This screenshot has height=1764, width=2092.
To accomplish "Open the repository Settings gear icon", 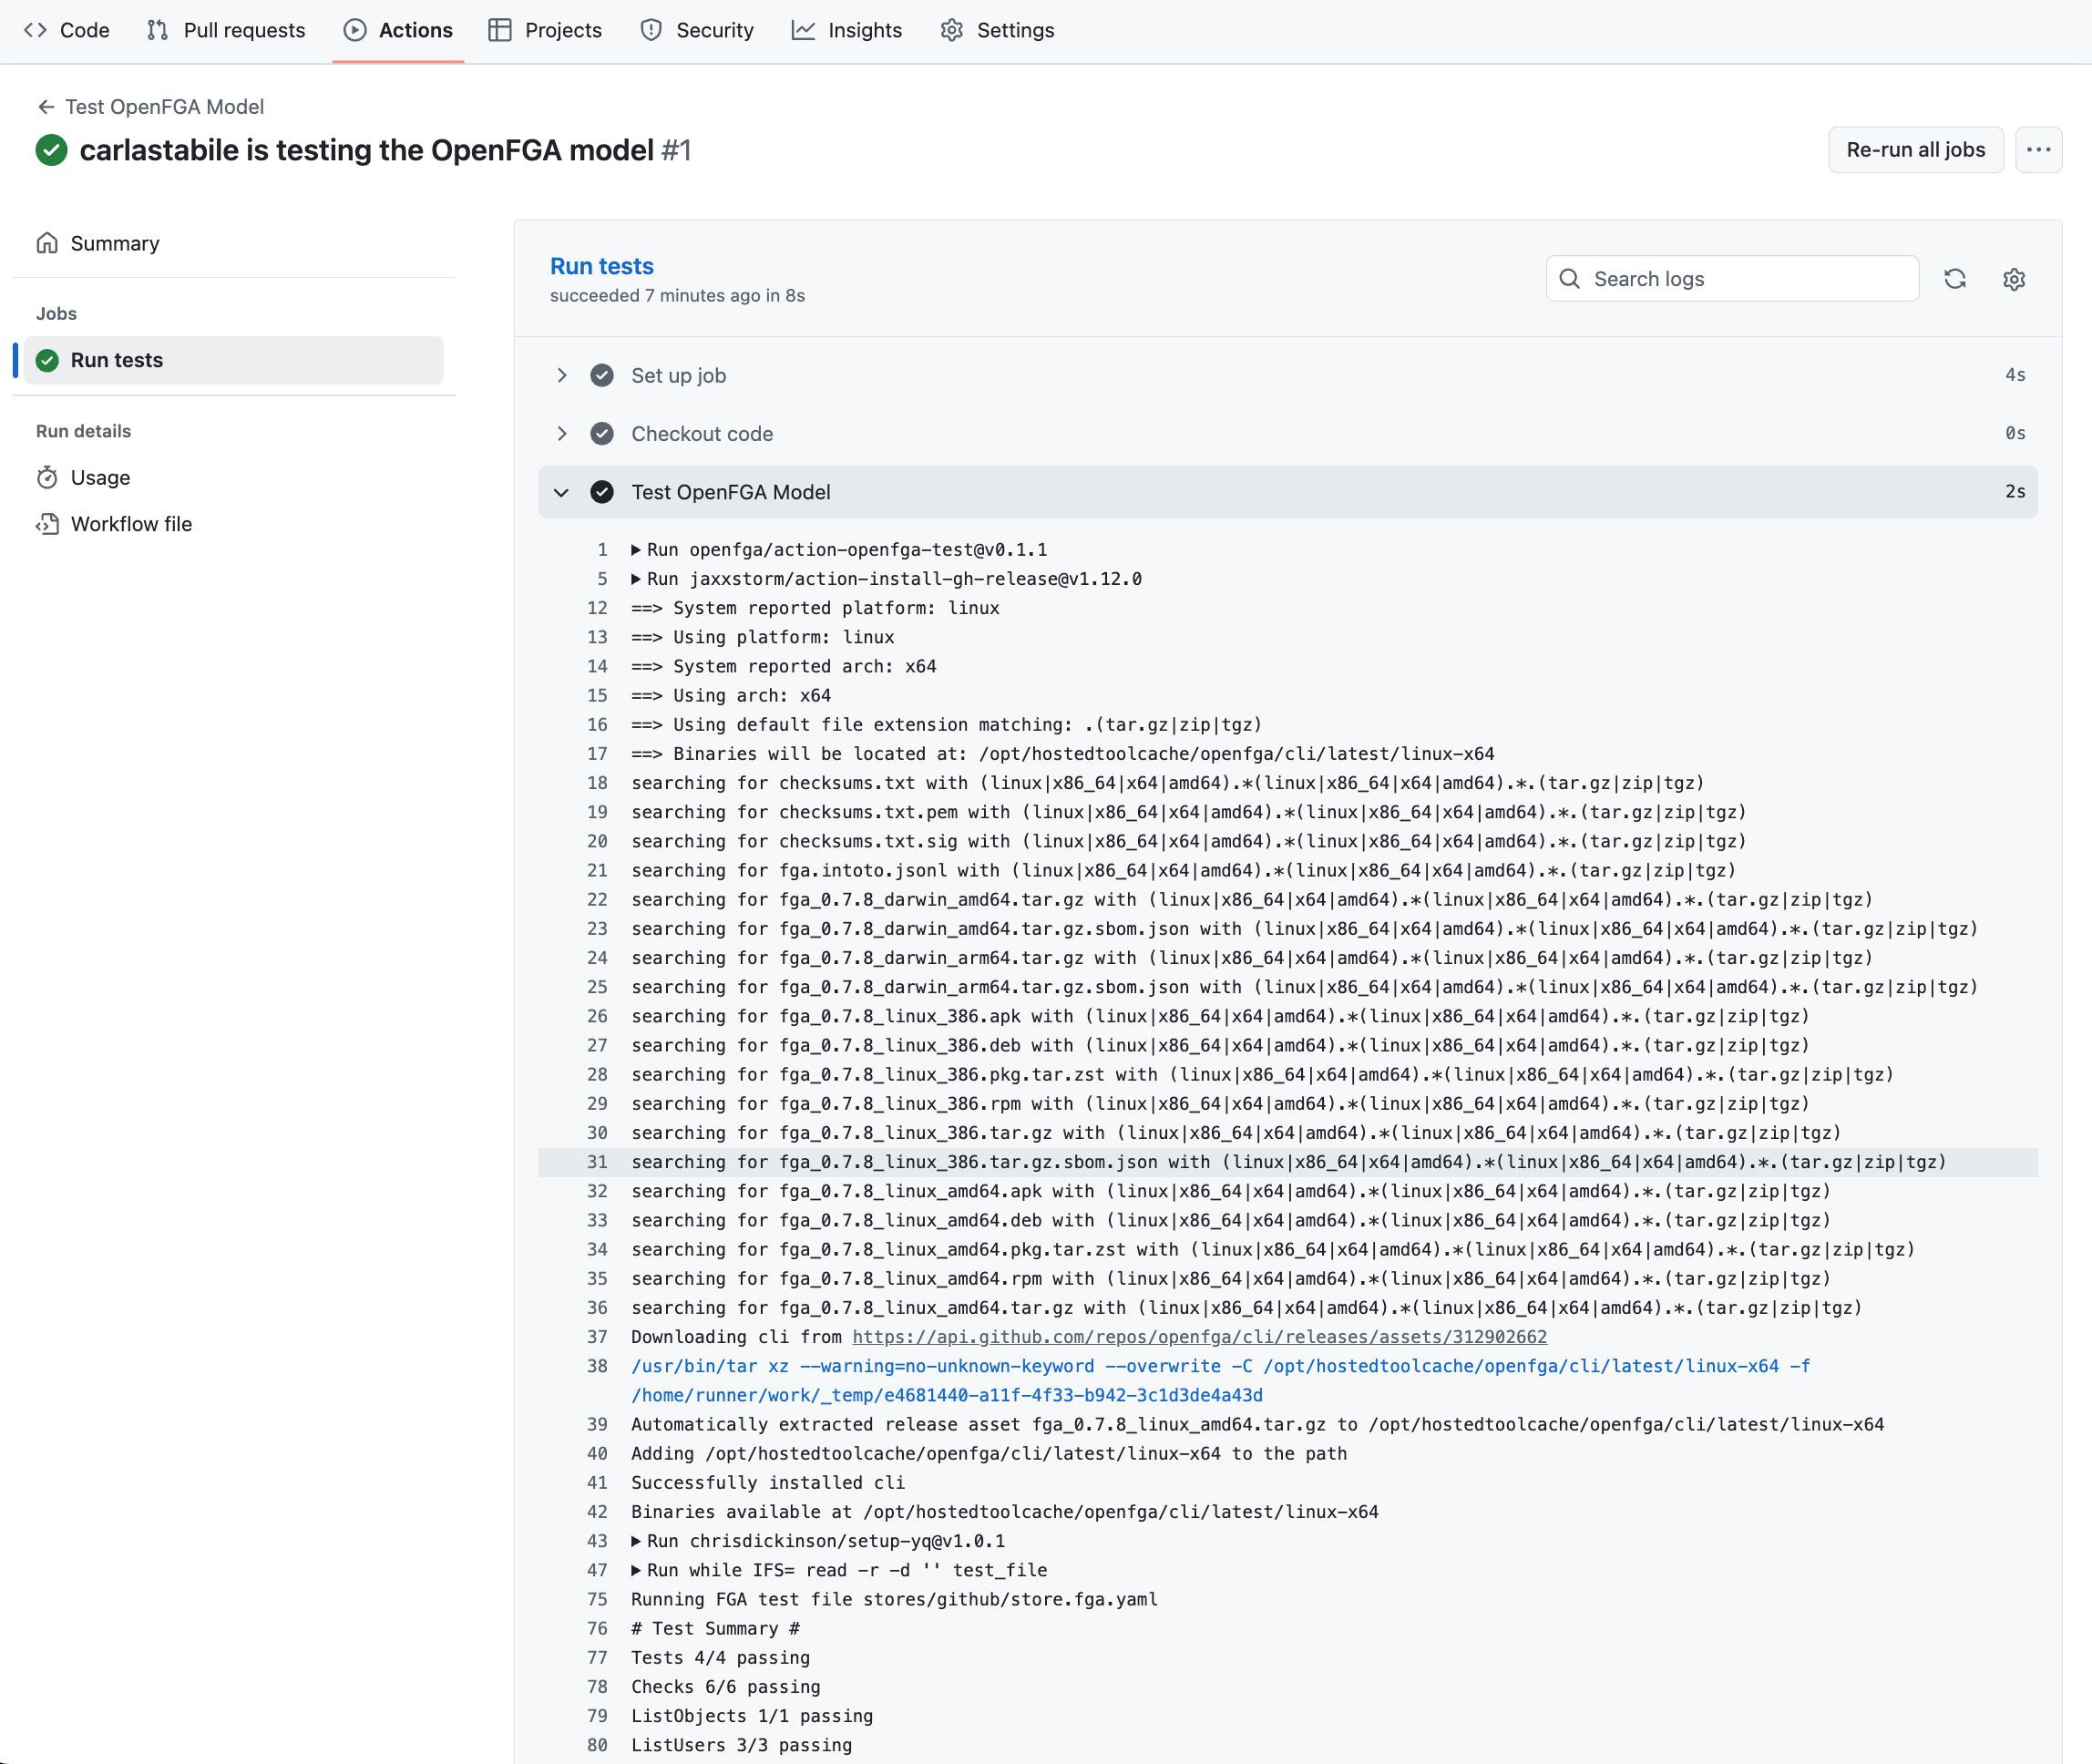I will pos(950,30).
